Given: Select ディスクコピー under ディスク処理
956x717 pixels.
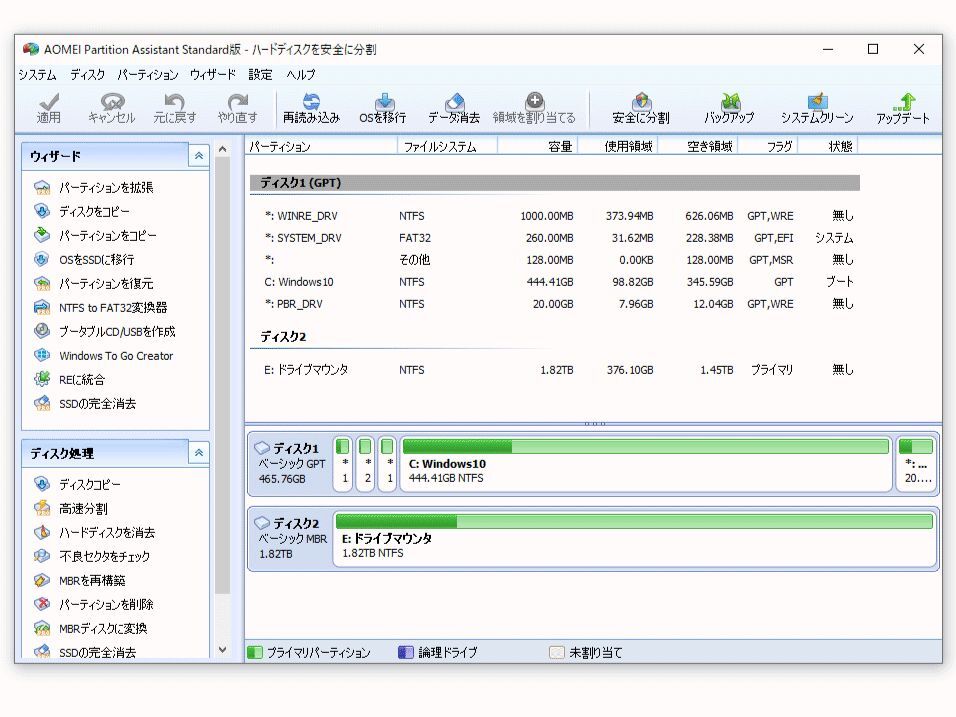Looking at the screenshot, I should pos(77,485).
